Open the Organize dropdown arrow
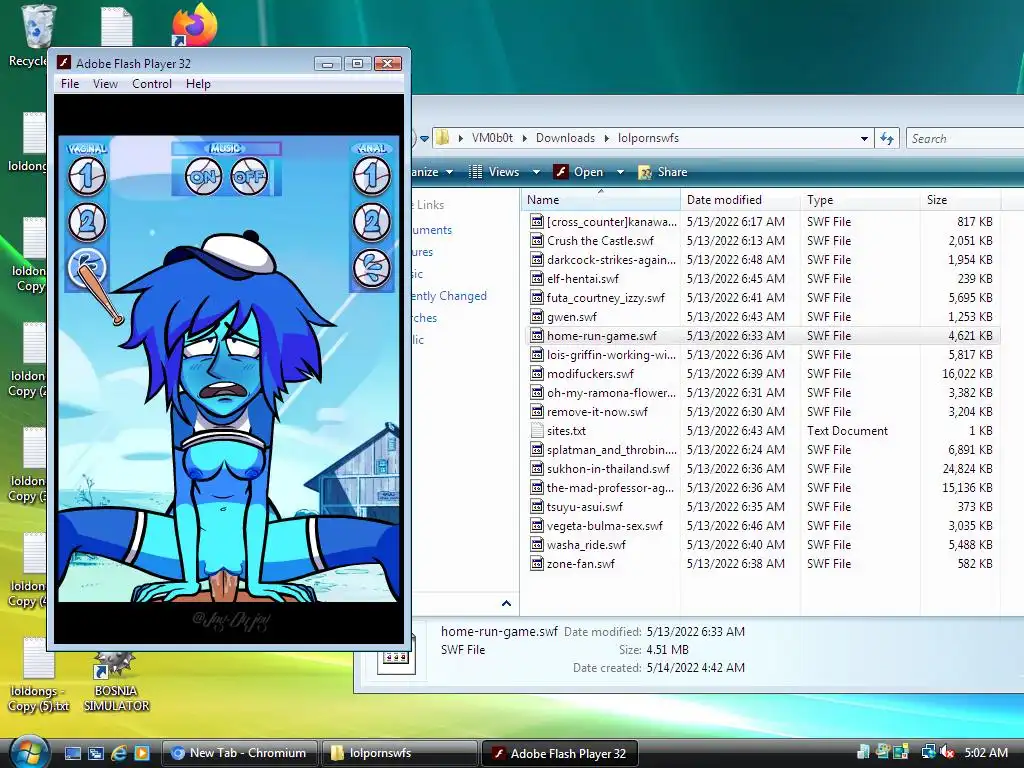1024x768 pixels. click(x=449, y=172)
